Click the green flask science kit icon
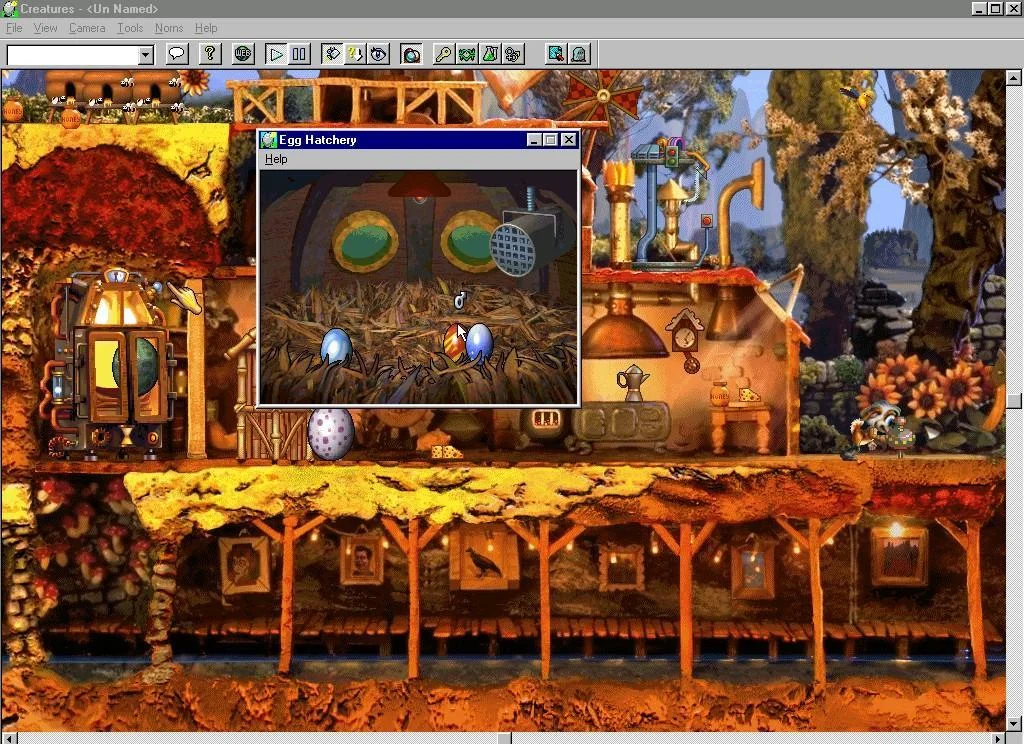1024x744 pixels. point(490,54)
